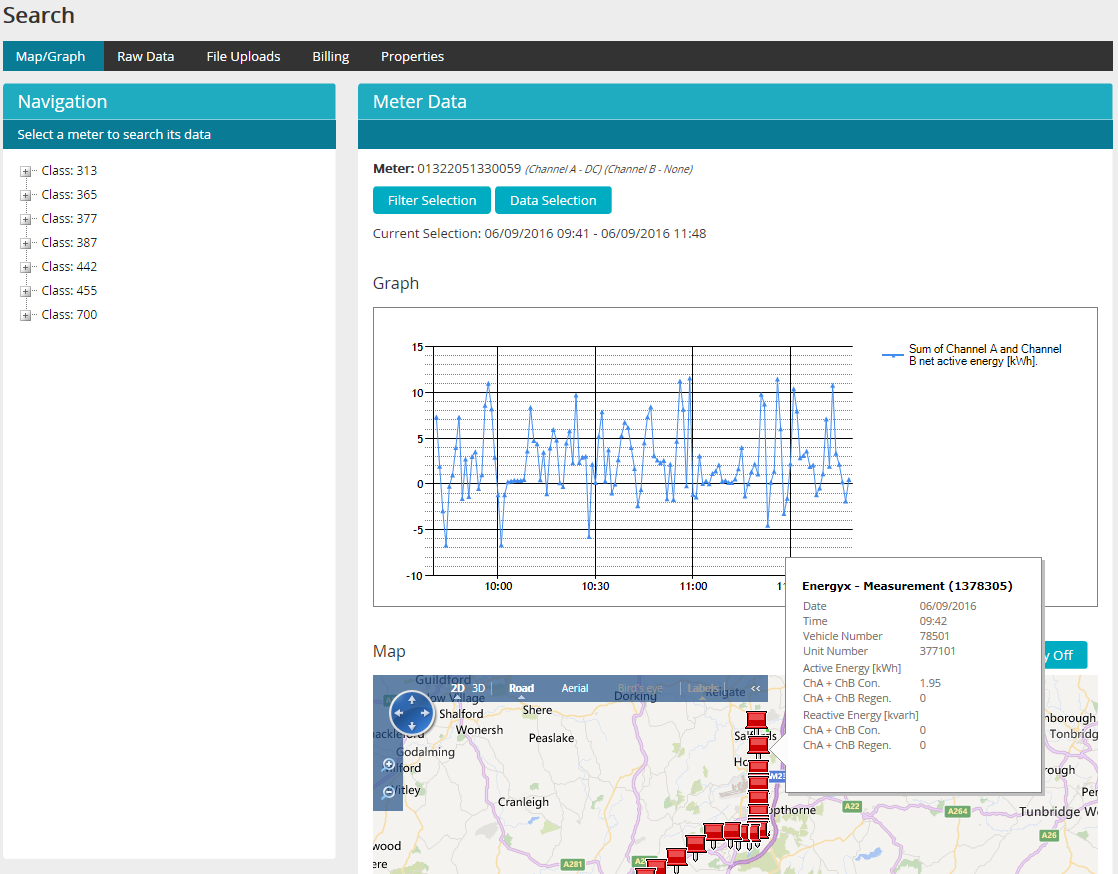Select the Class: 700 label
This screenshot has height=874, width=1118.
[x=69, y=314]
